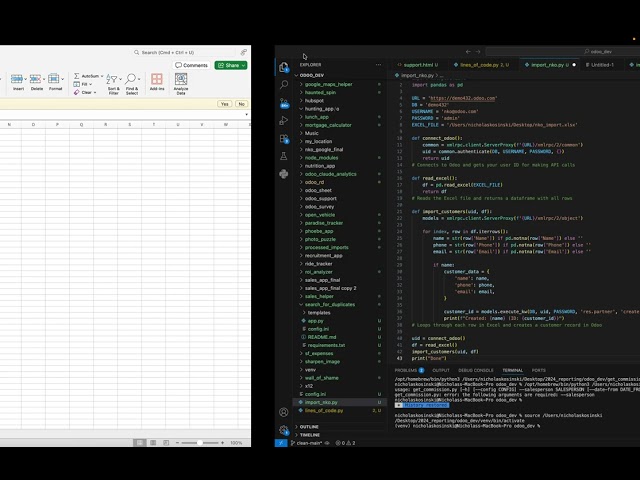
Task: Click the clean-main branch in status bar
Action: click(x=306, y=443)
